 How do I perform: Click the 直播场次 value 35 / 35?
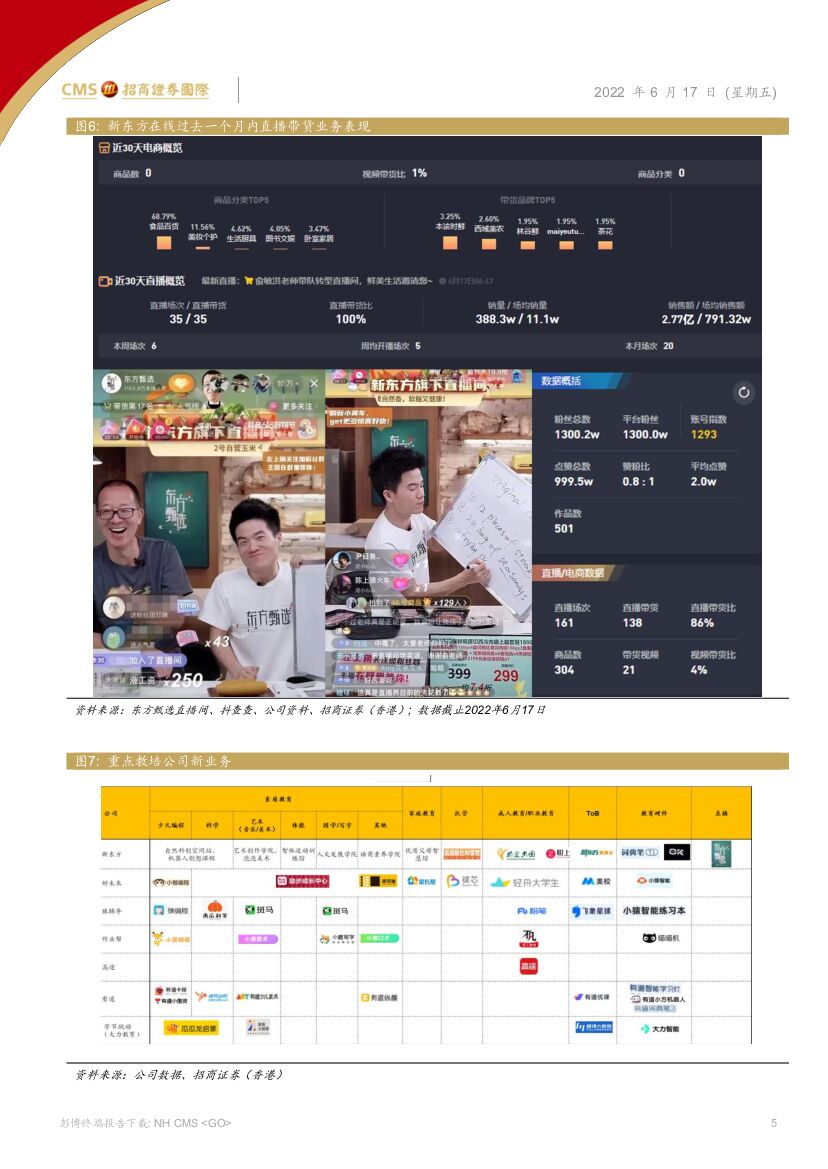tap(188, 319)
